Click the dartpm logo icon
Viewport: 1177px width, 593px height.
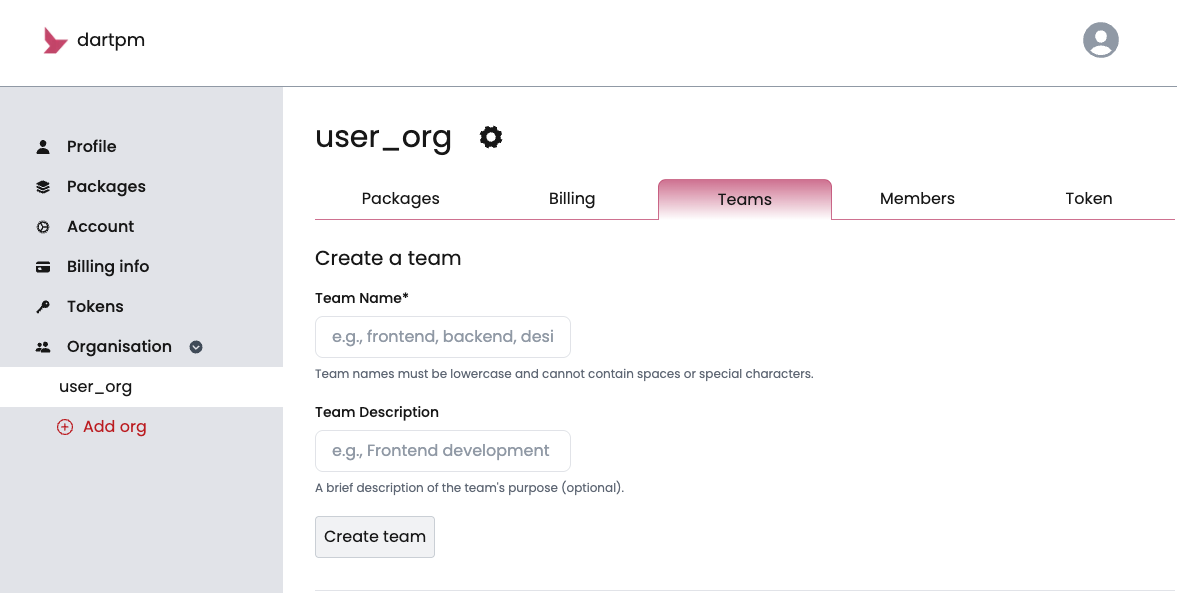pyautogui.click(x=55, y=41)
